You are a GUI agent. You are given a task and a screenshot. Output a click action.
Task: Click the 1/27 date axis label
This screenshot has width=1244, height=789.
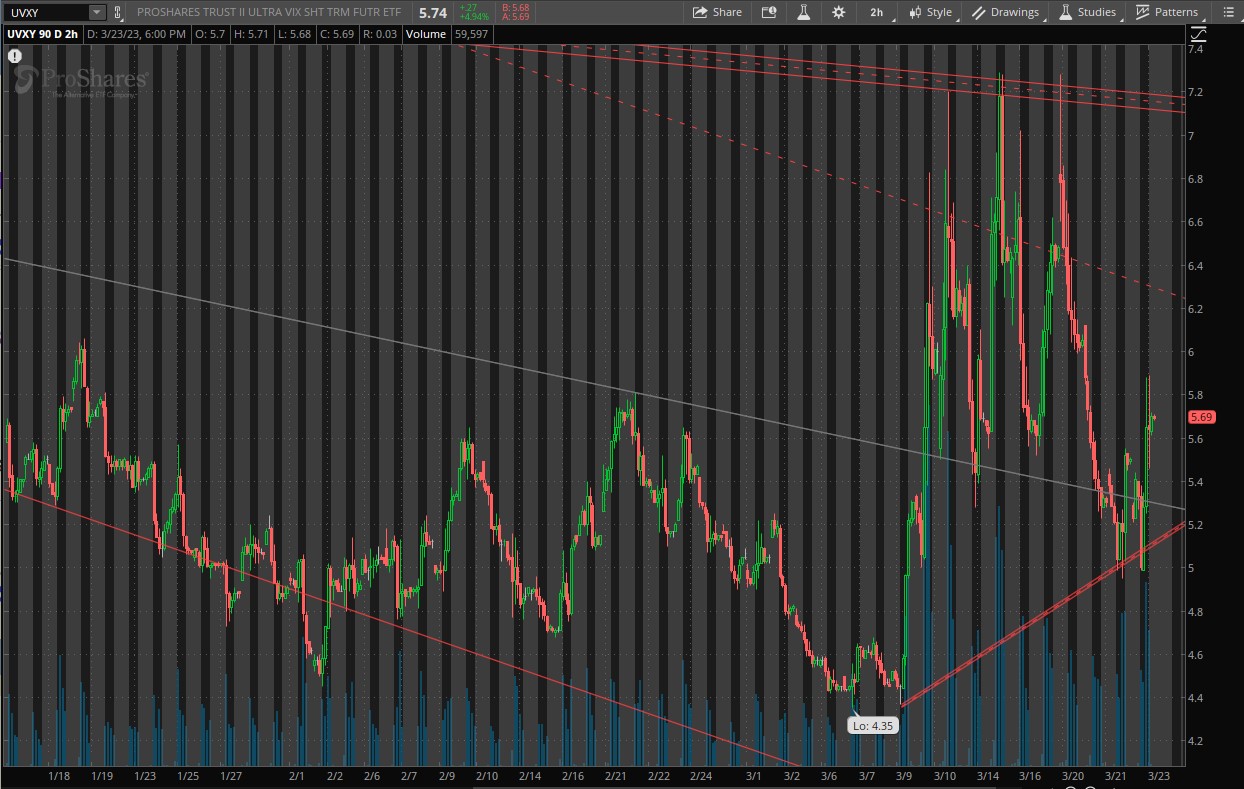pos(231,776)
